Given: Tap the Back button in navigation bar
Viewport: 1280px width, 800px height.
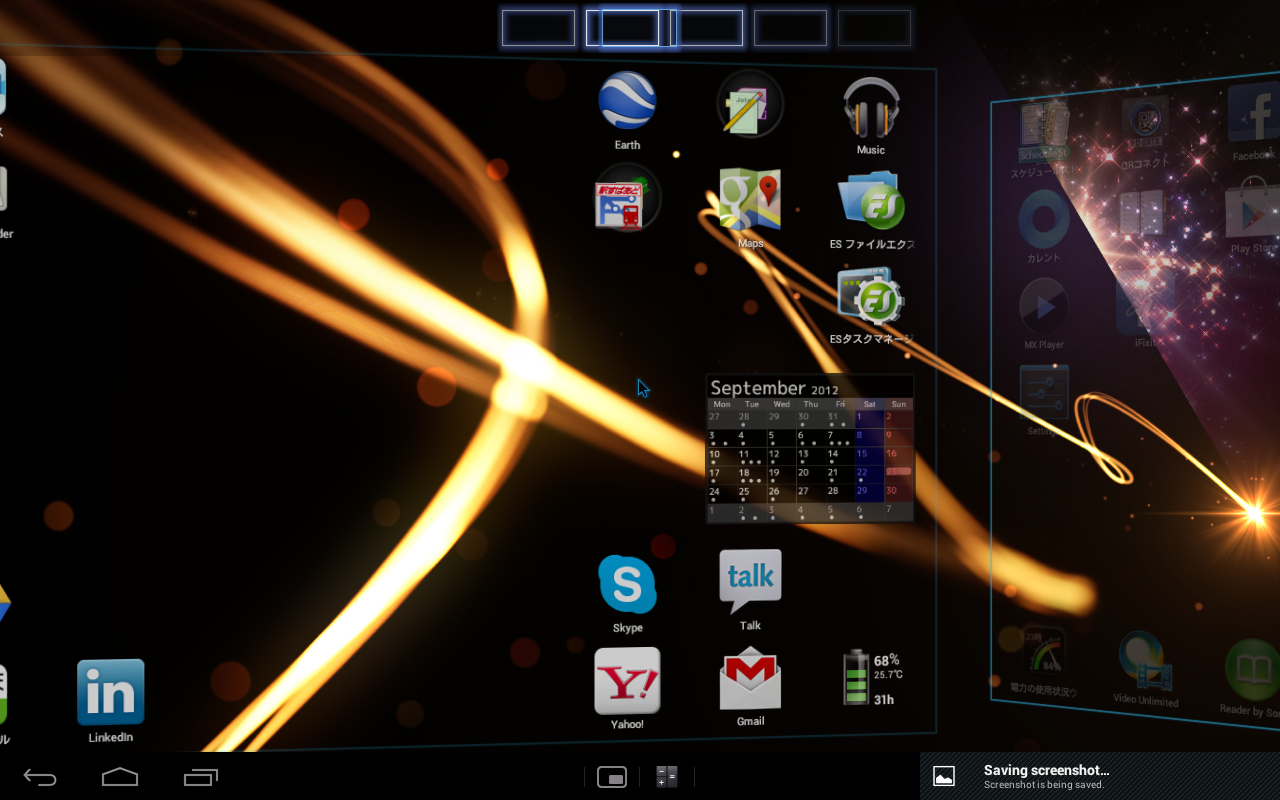Looking at the screenshot, I should 40,776.
